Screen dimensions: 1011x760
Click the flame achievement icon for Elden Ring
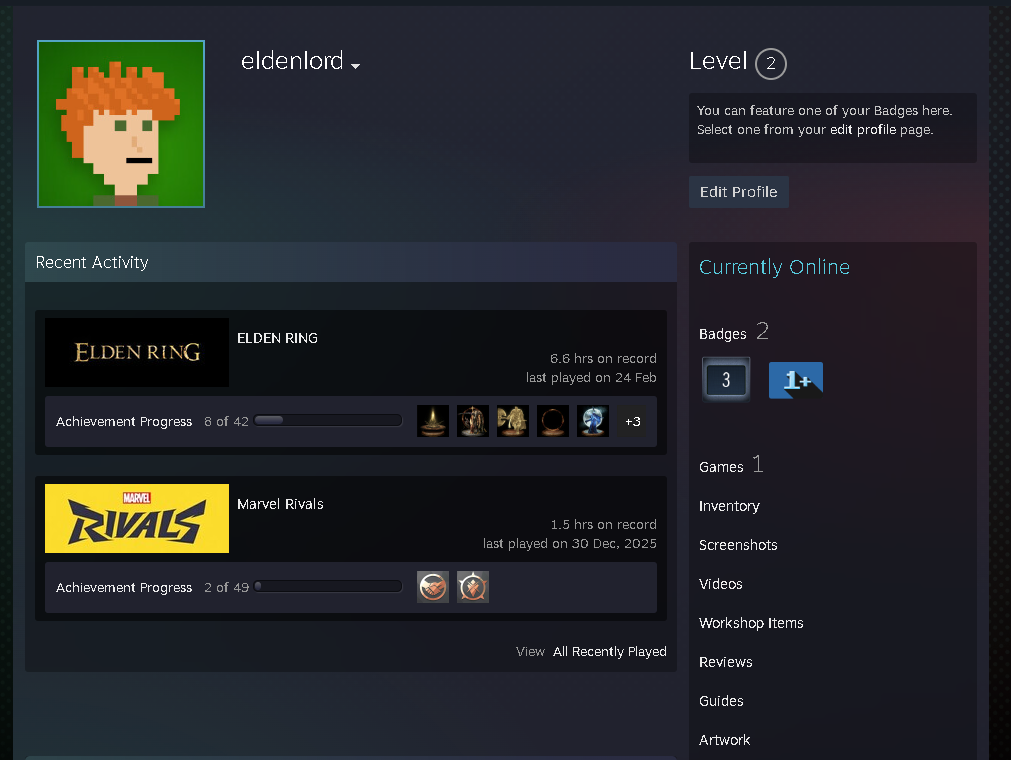pyautogui.click(x=433, y=421)
